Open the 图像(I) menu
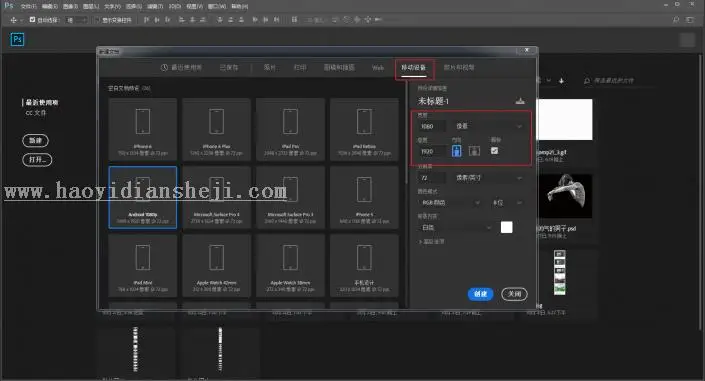The width and height of the screenshot is (705, 381). point(70,6)
